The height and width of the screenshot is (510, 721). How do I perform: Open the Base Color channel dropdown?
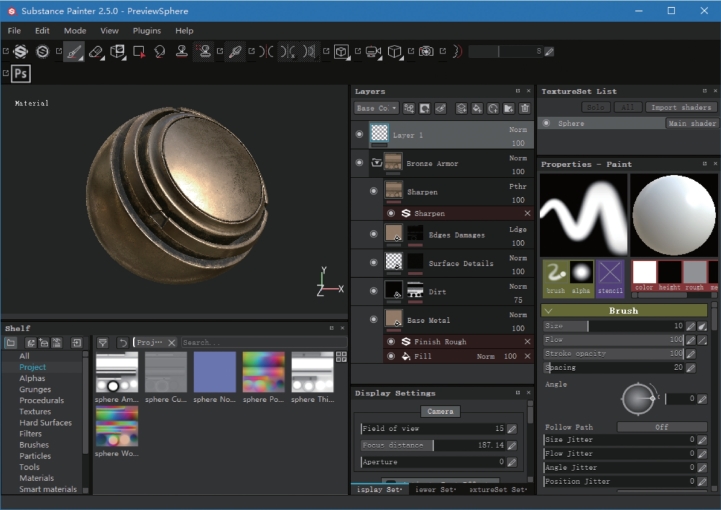[377, 109]
